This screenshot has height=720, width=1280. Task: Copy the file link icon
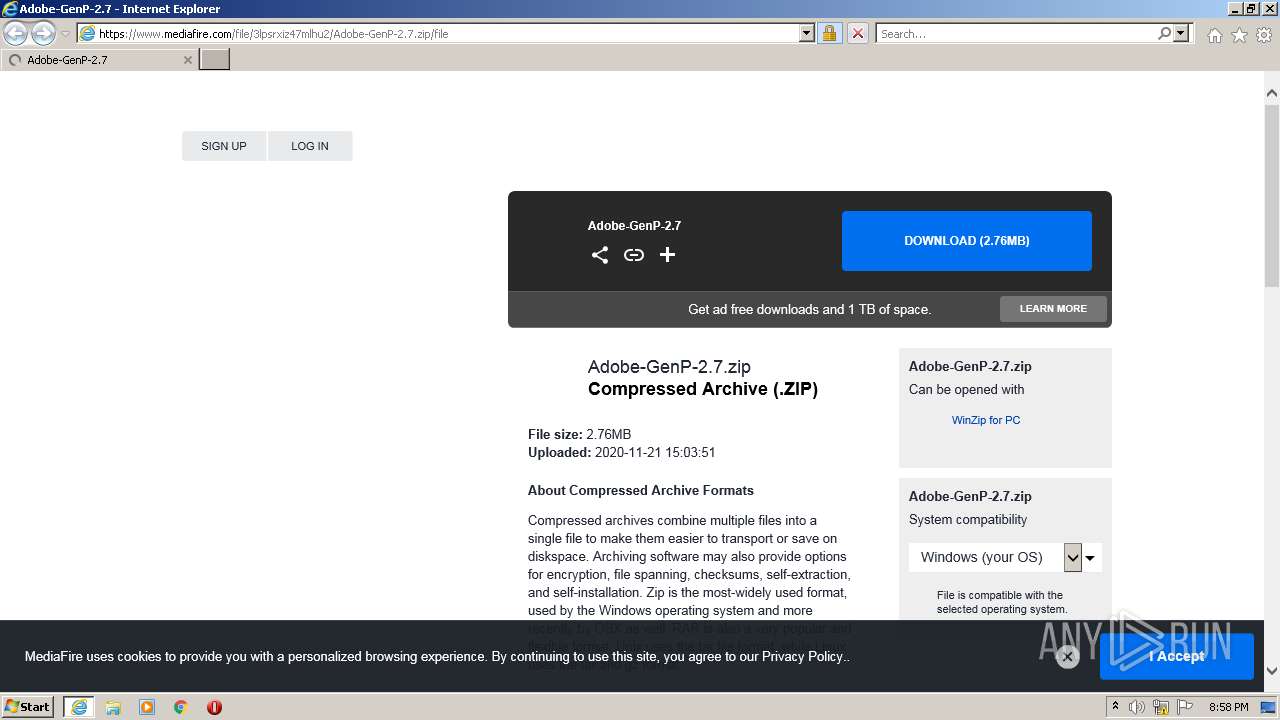(x=634, y=255)
